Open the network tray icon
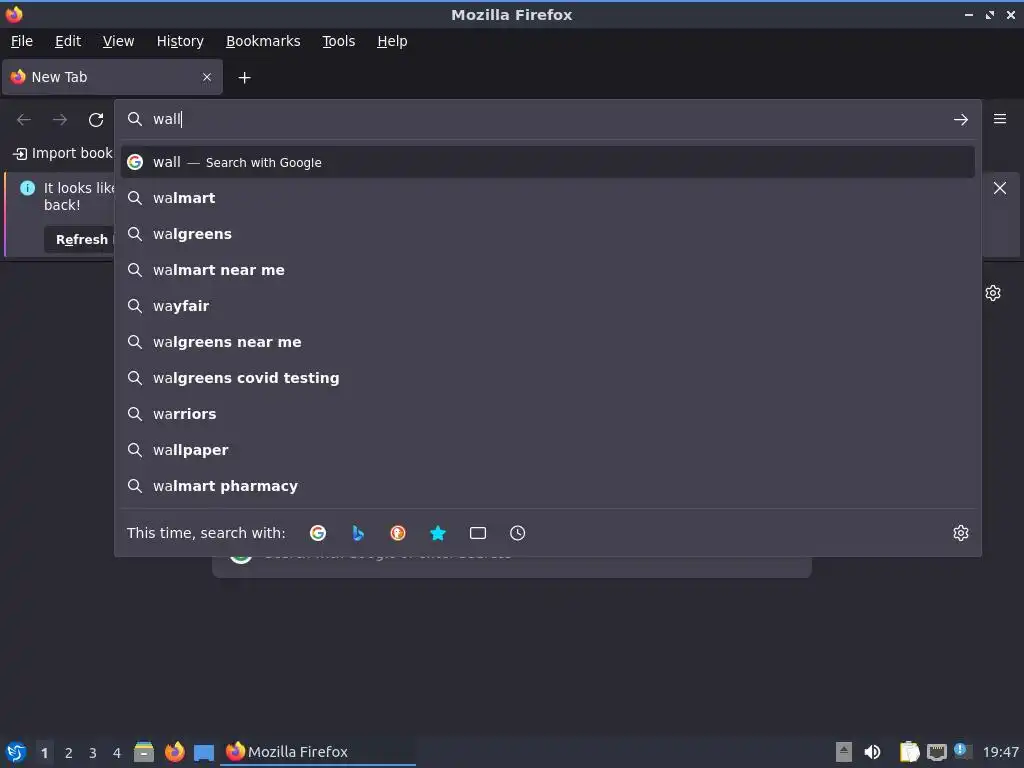Viewport: 1024px width, 768px height. (x=936, y=752)
